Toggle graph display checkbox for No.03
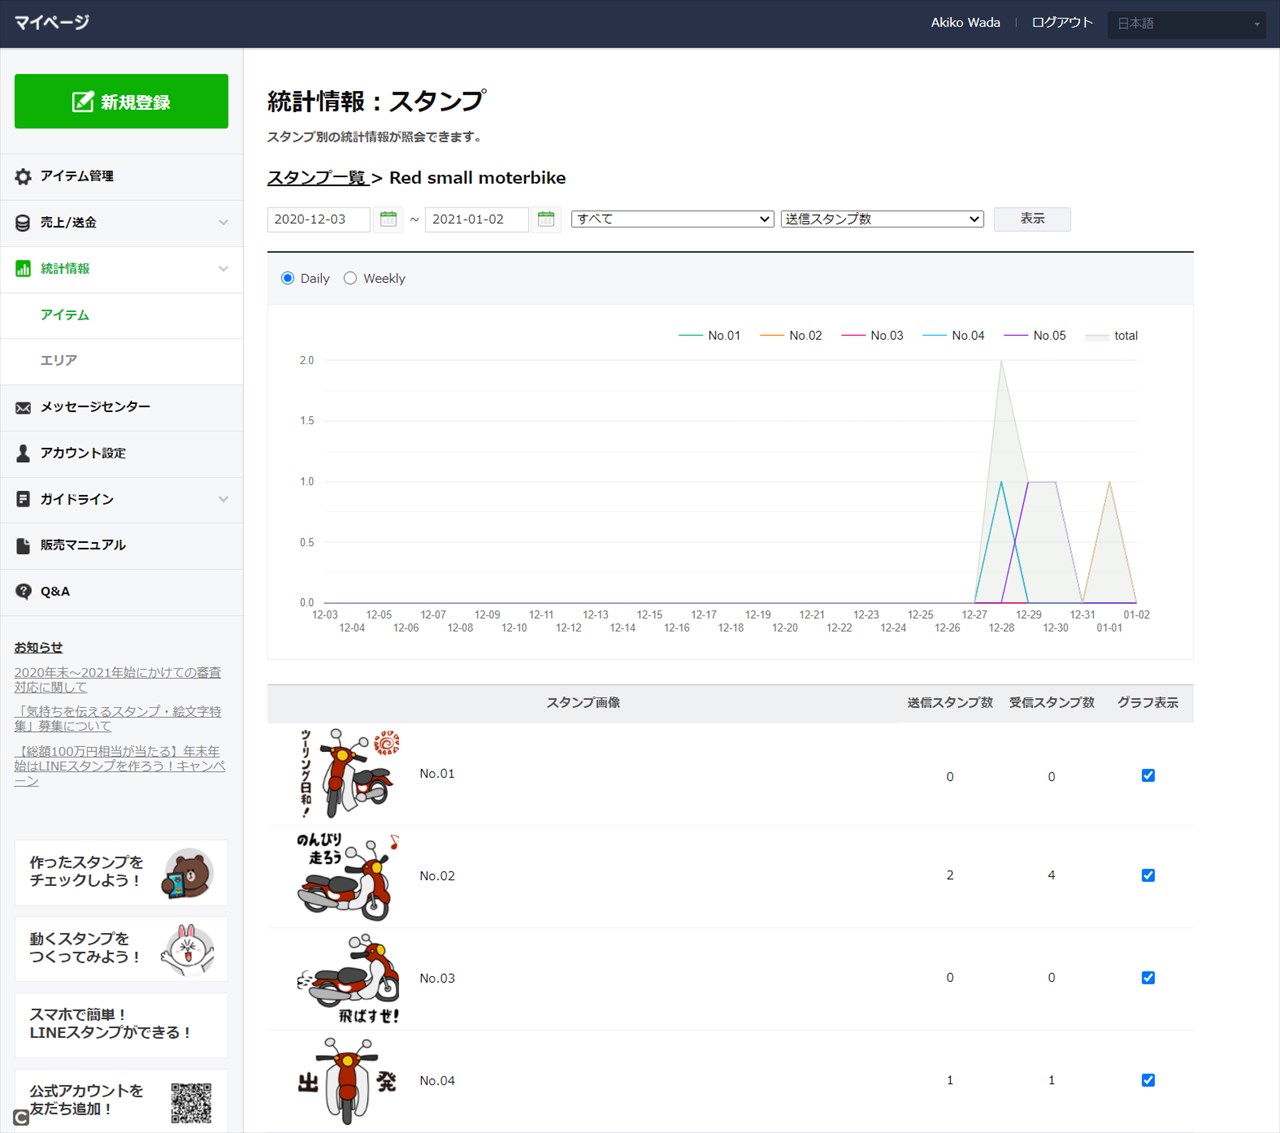The height and width of the screenshot is (1133, 1280). click(1148, 978)
